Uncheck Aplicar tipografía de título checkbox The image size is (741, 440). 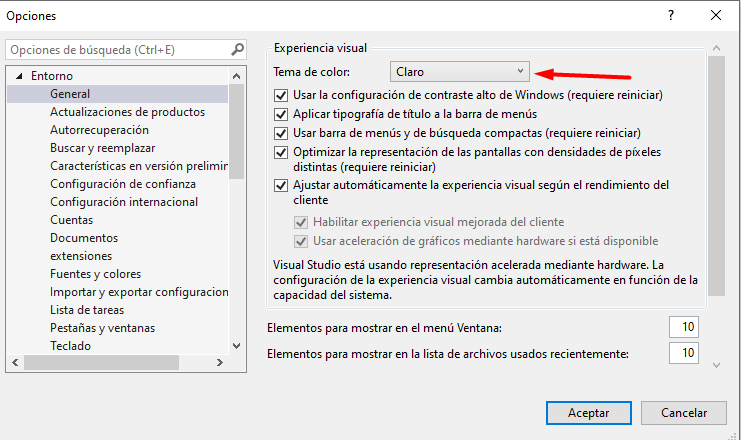pos(281,114)
